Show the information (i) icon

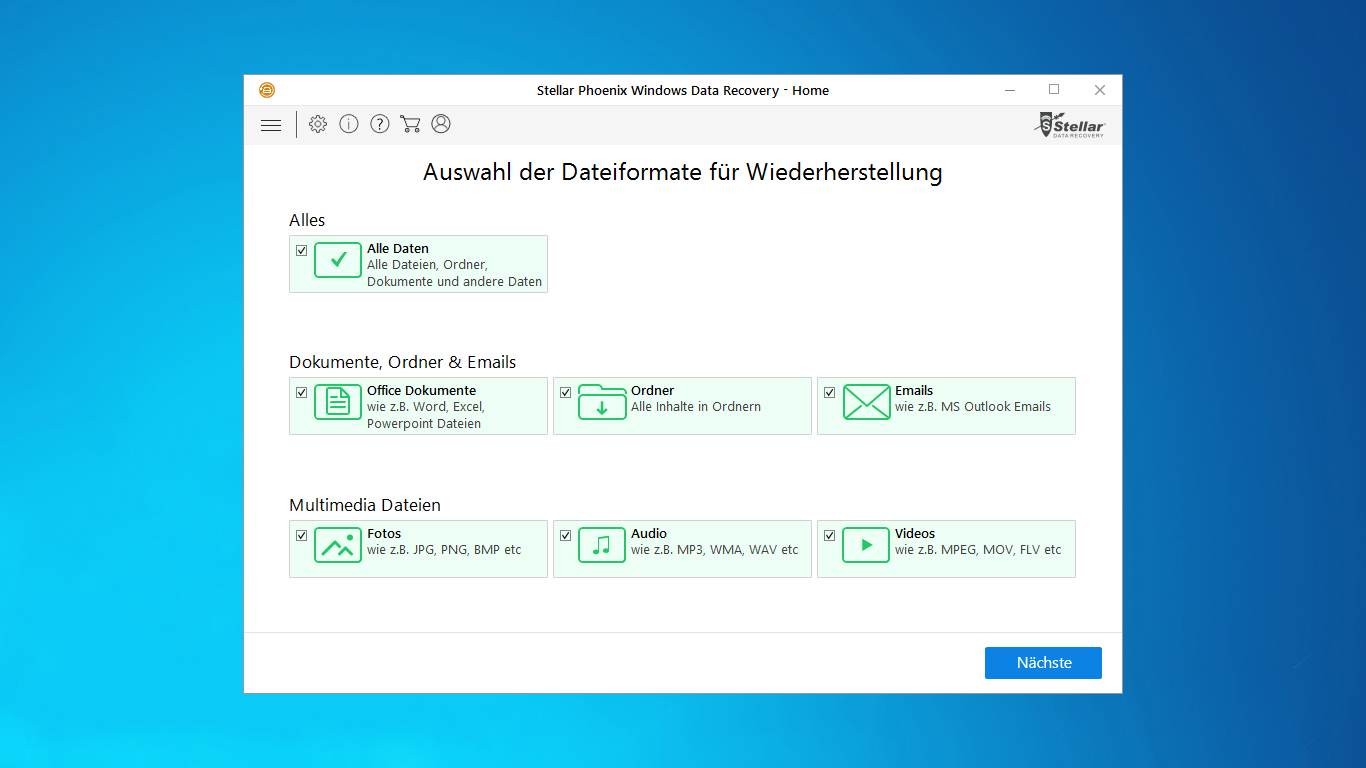(x=349, y=124)
